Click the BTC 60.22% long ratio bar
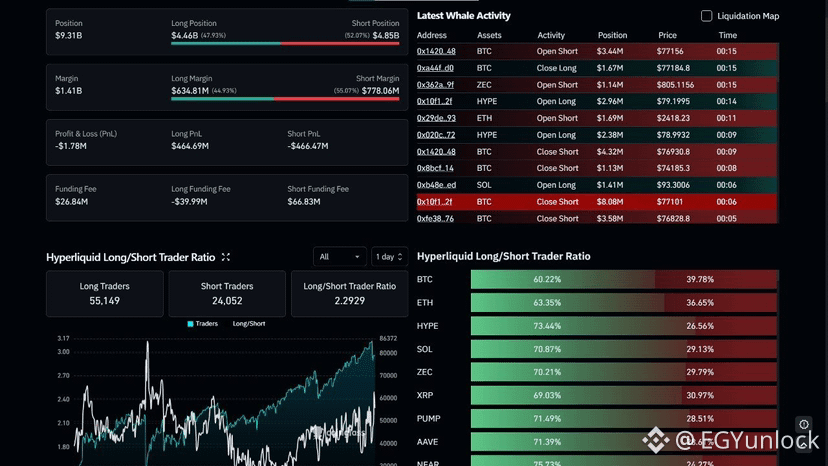 click(563, 279)
